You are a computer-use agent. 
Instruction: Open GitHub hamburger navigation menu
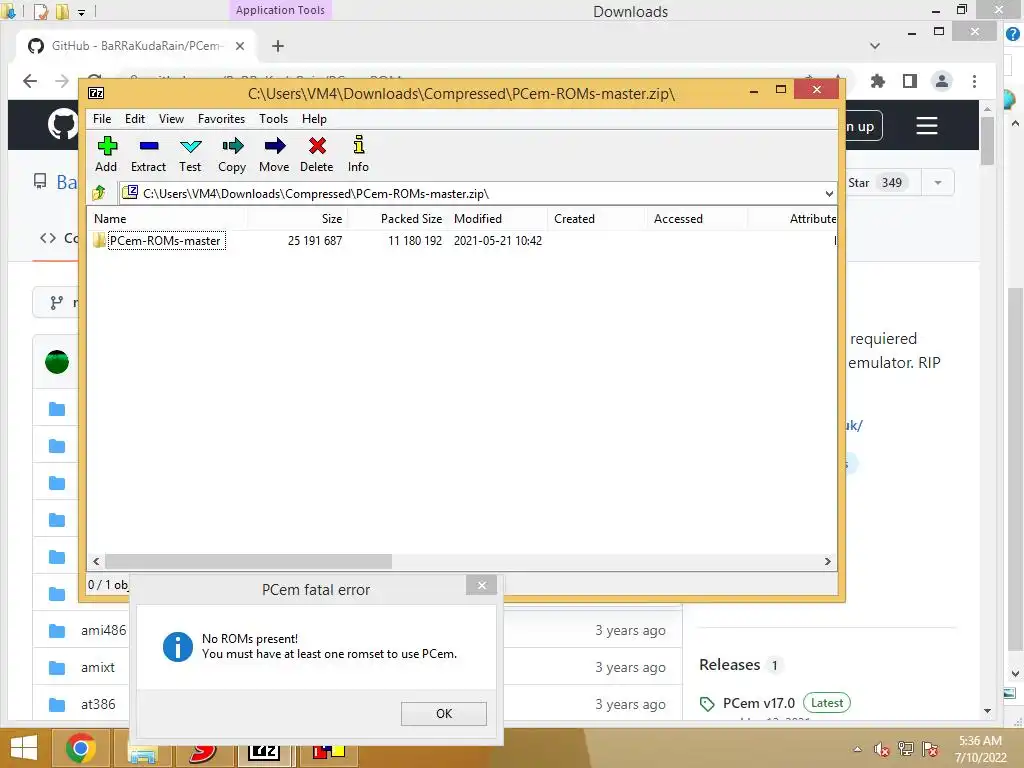[927, 125]
